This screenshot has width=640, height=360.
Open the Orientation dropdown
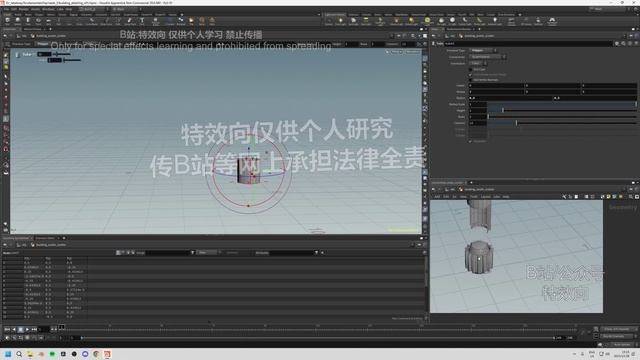tap(478, 64)
